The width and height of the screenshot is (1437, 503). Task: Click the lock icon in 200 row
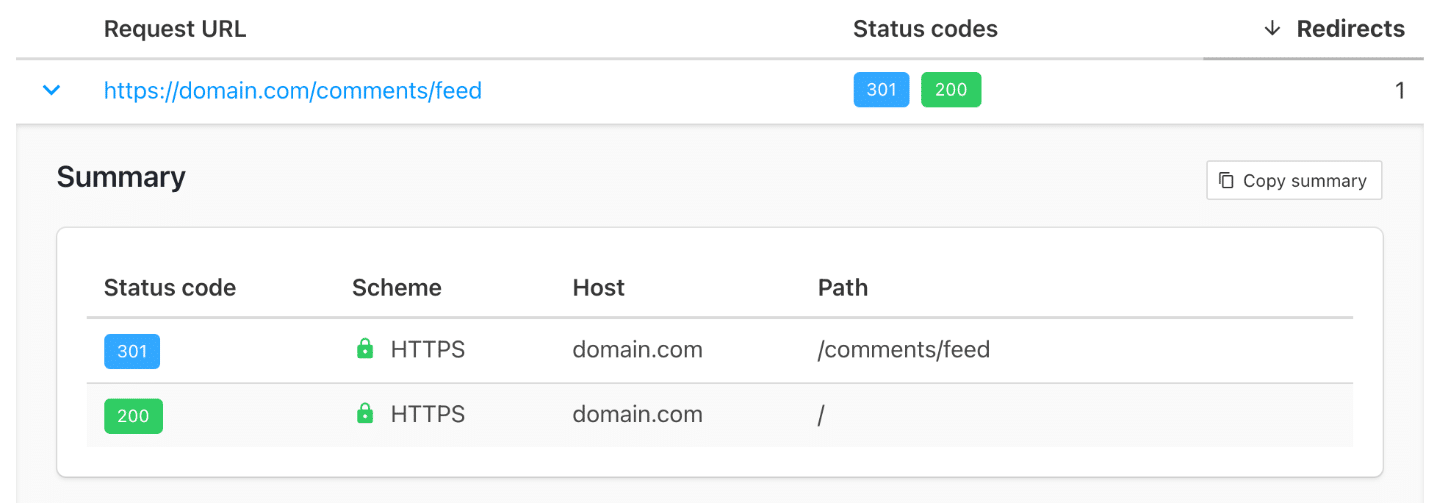pos(365,413)
